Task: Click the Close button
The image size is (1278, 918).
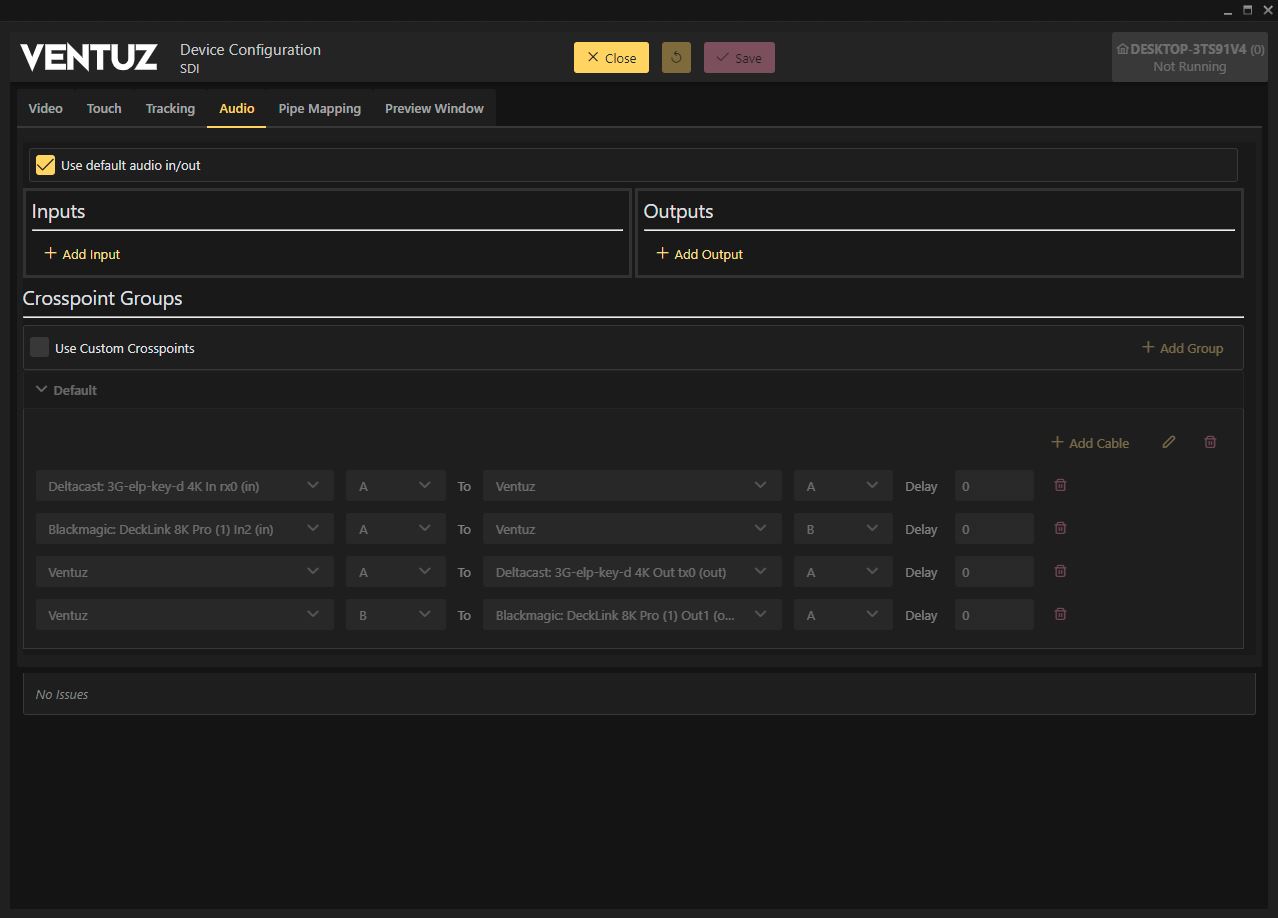Action: 611,58
